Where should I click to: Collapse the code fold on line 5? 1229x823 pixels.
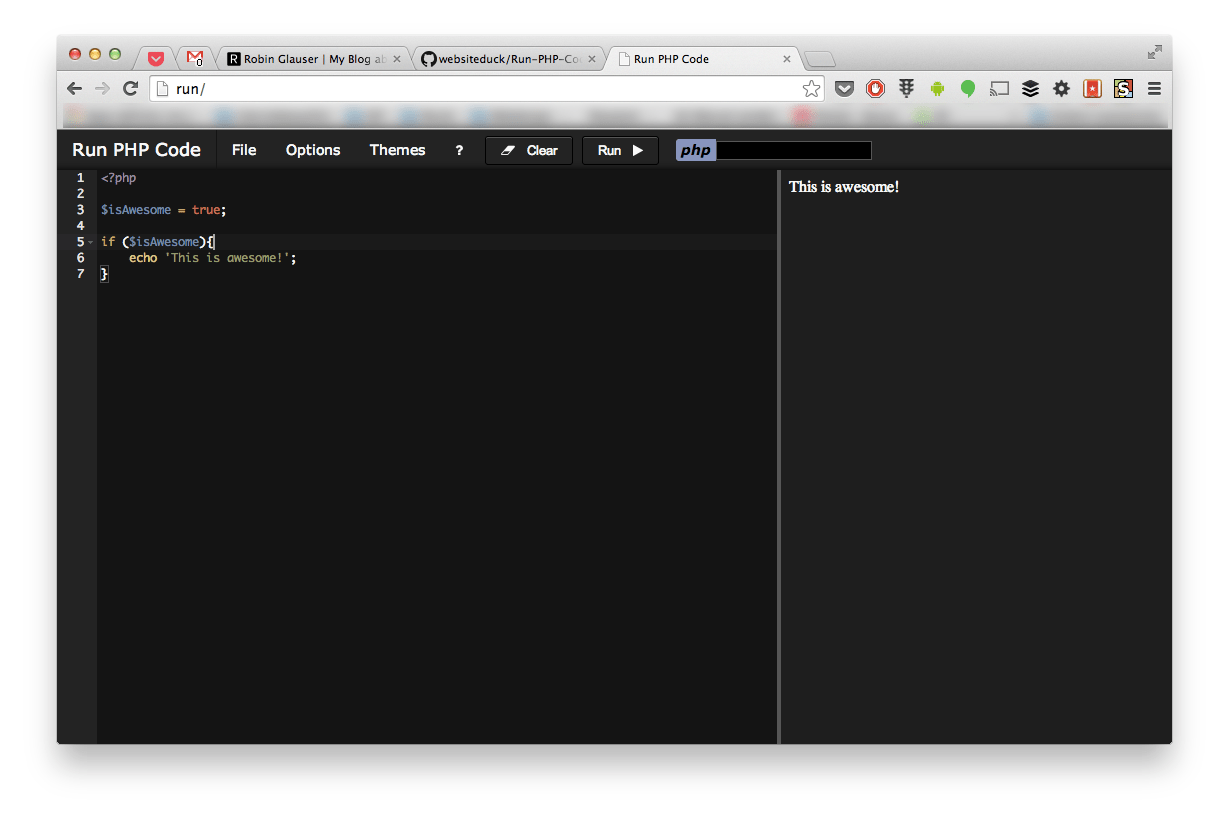pyautogui.click(x=91, y=241)
